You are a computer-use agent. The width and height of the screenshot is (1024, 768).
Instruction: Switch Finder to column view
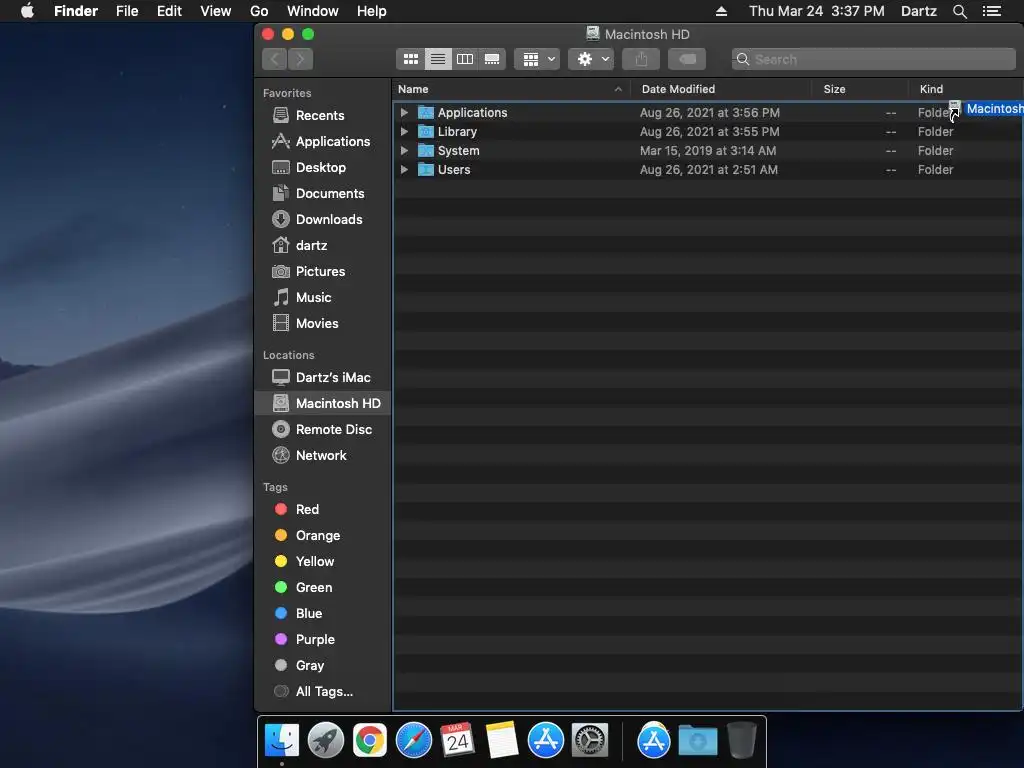coord(465,59)
